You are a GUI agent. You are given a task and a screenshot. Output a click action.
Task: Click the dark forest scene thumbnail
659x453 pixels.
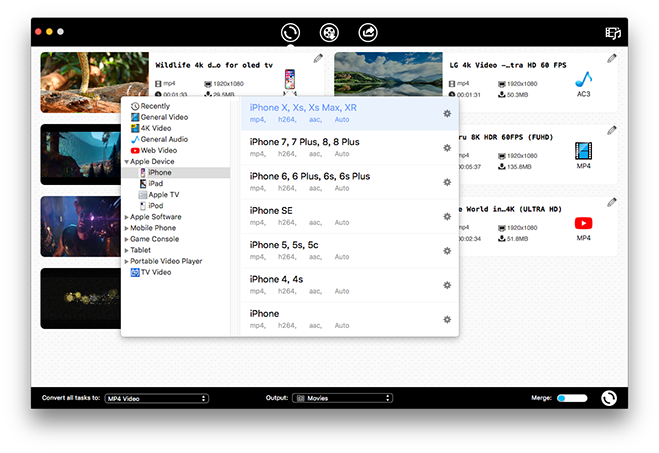pos(81,154)
